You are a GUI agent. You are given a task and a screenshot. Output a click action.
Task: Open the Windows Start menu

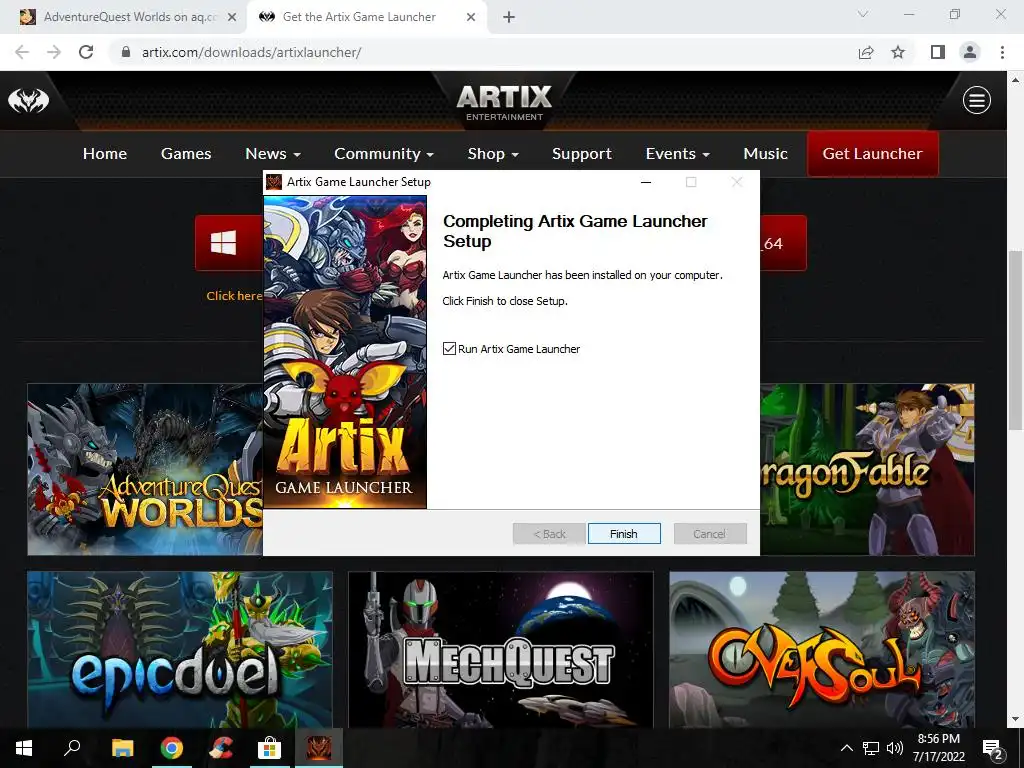pos(24,748)
